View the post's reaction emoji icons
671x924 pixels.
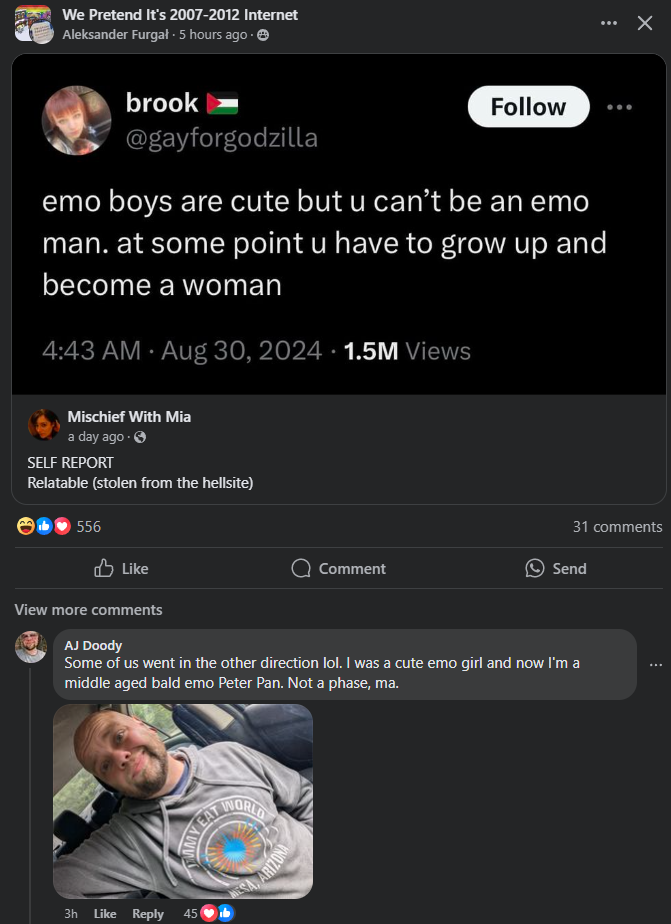tap(44, 526)
